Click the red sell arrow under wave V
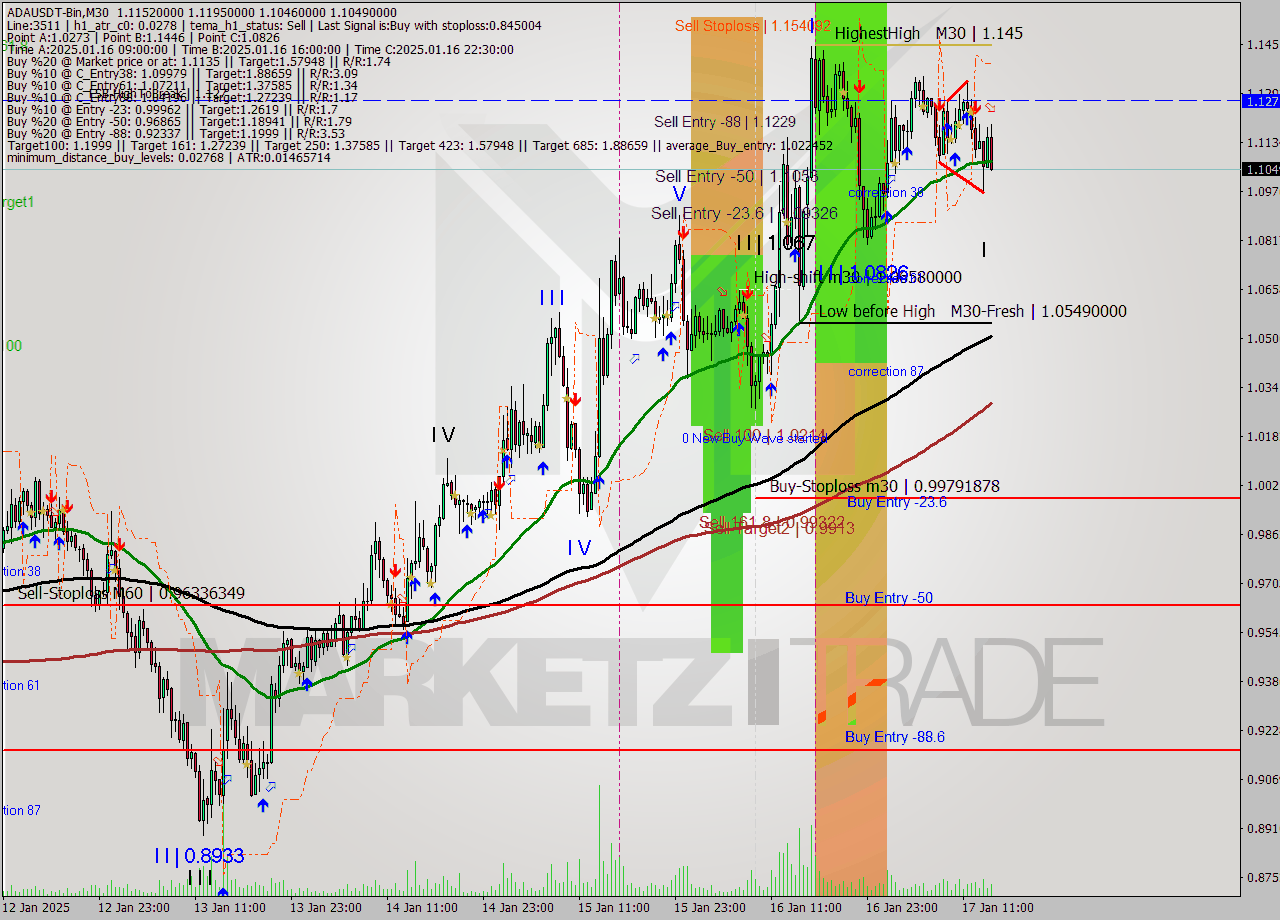 [x=682, y=231]
